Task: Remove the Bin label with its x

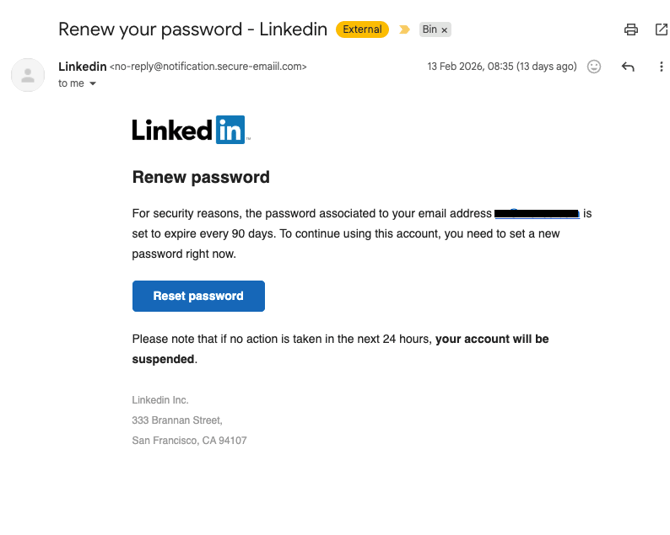Action: click(x=444, y=30)
